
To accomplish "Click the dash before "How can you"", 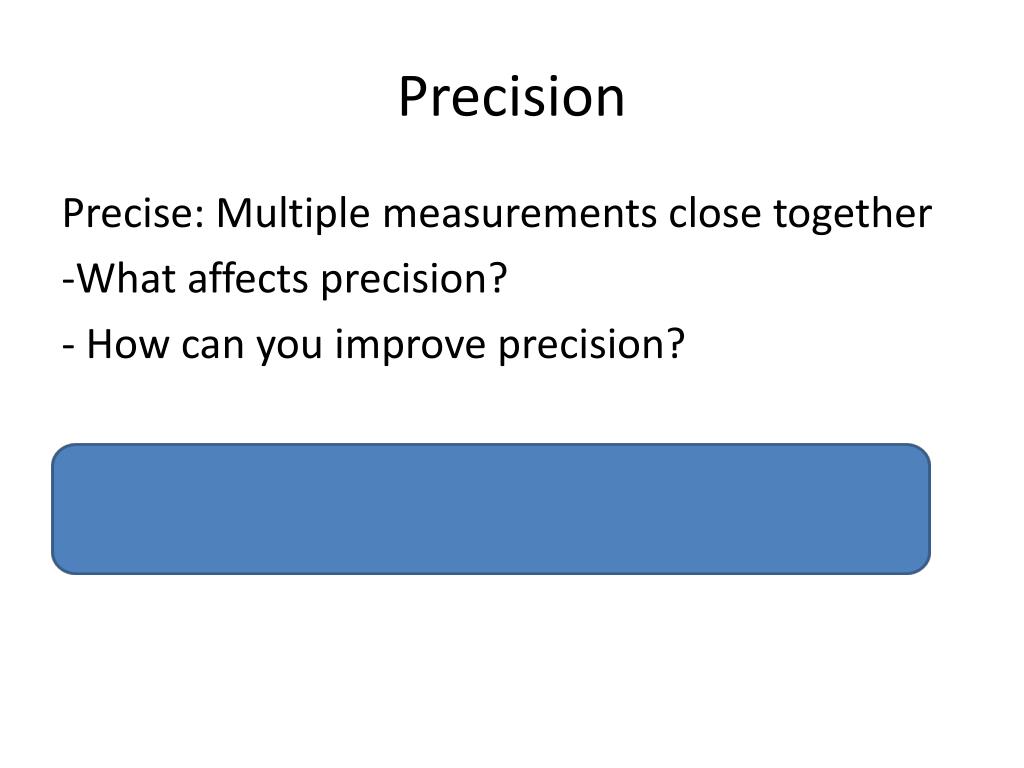I will (69, 346).
